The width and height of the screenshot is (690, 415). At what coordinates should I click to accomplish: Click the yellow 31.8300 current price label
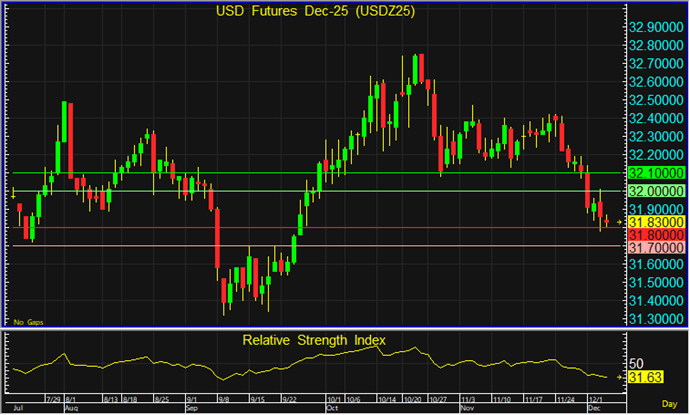pos(655,221)
